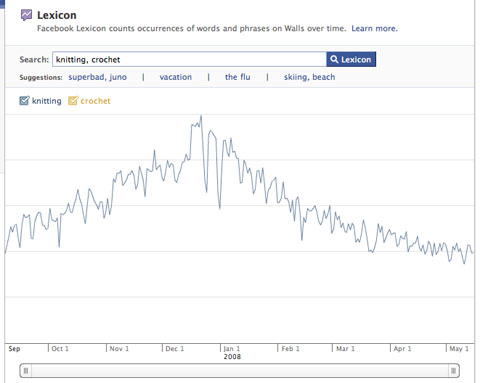The height and width of the screenshot is (383, 480).
Task: Click the middle of the range scrollbar track
Action: coord(240,371)
